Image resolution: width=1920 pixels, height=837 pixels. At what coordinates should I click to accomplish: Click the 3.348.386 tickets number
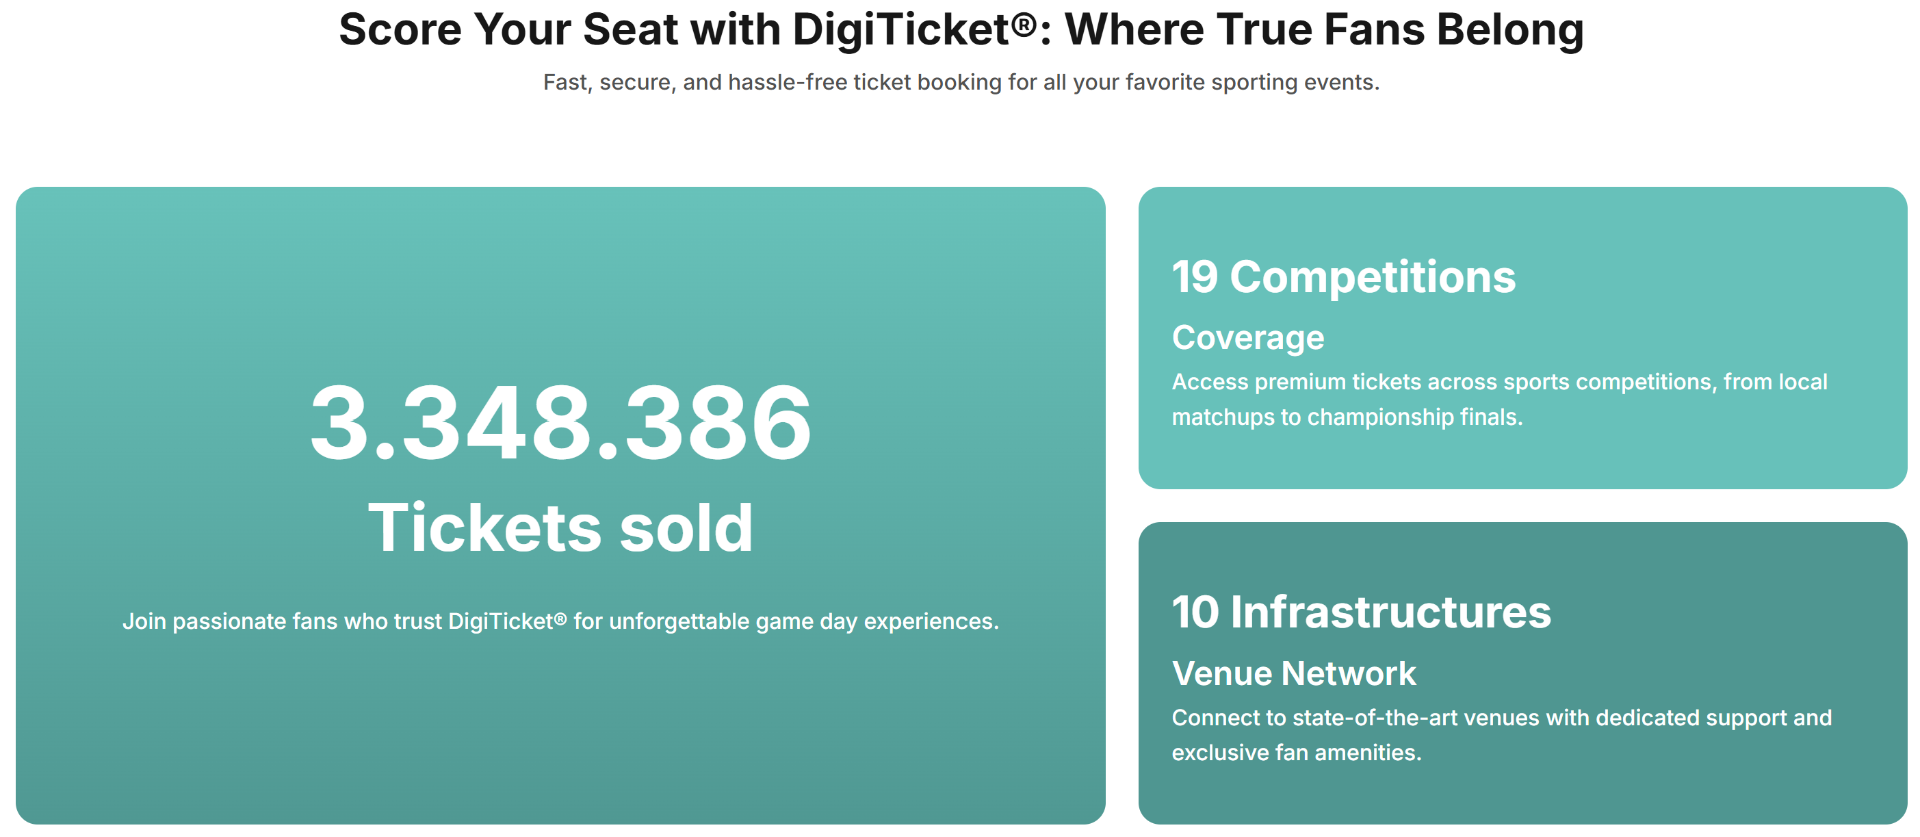[560, 423]
